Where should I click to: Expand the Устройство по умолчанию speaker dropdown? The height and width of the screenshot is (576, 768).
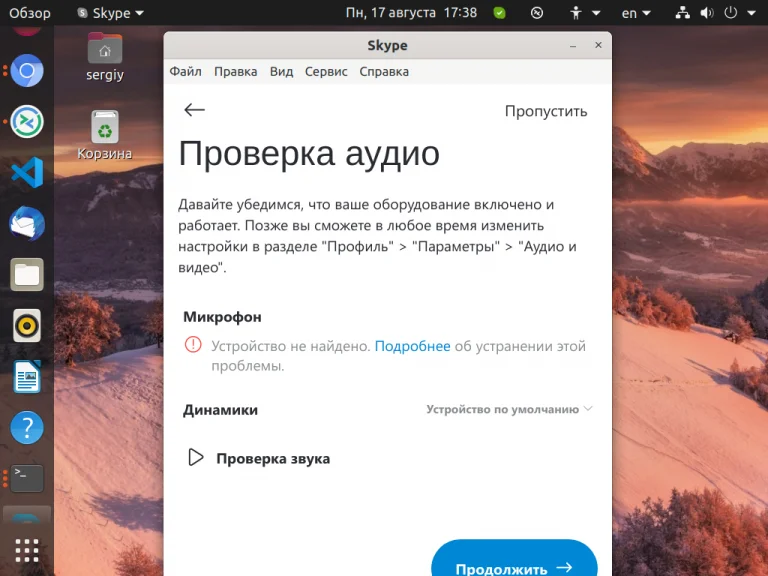(509, 409)
